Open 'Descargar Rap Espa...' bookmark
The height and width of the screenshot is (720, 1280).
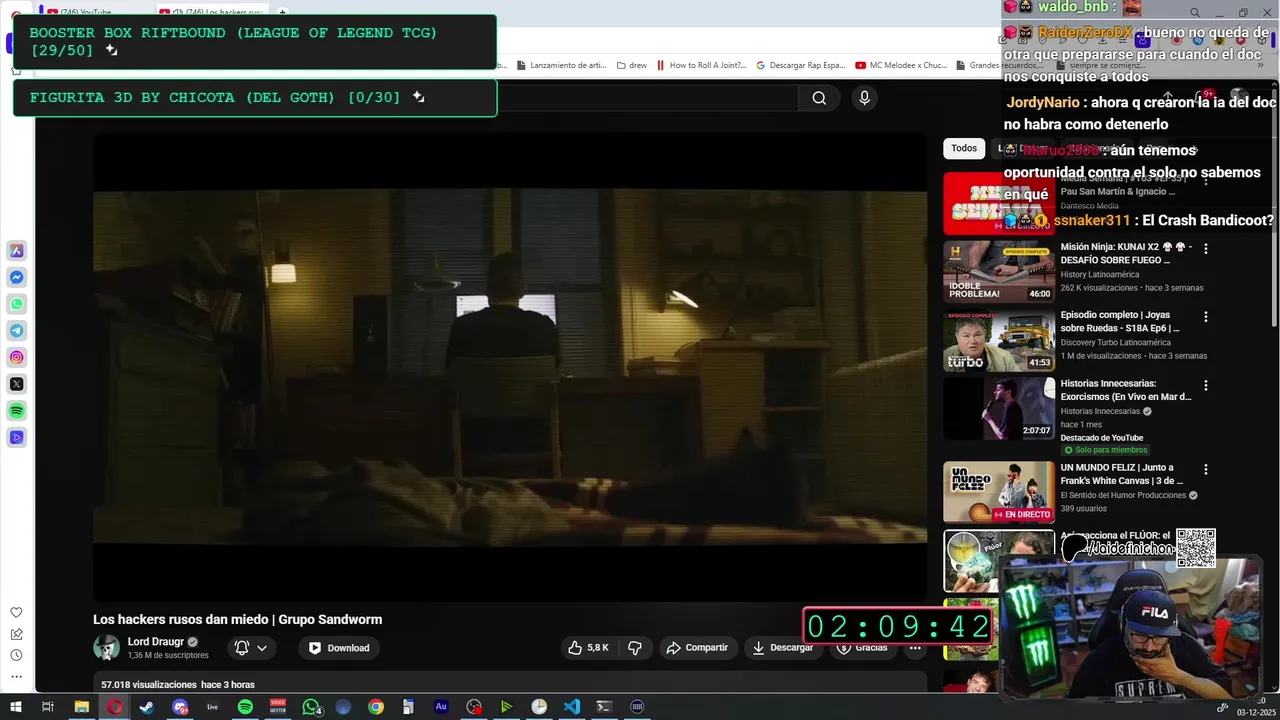pos(800,65)
